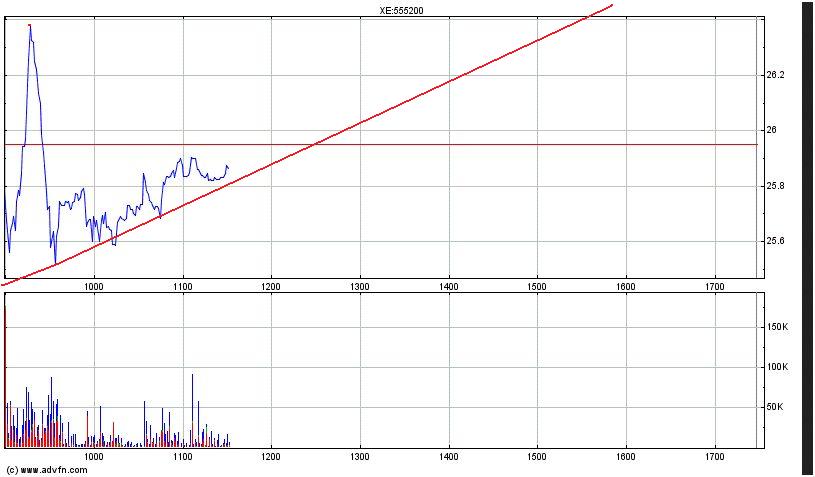Click the red marker at the price peak
Image resolution: width=815 pixels, height=477 pixels.
30,24
